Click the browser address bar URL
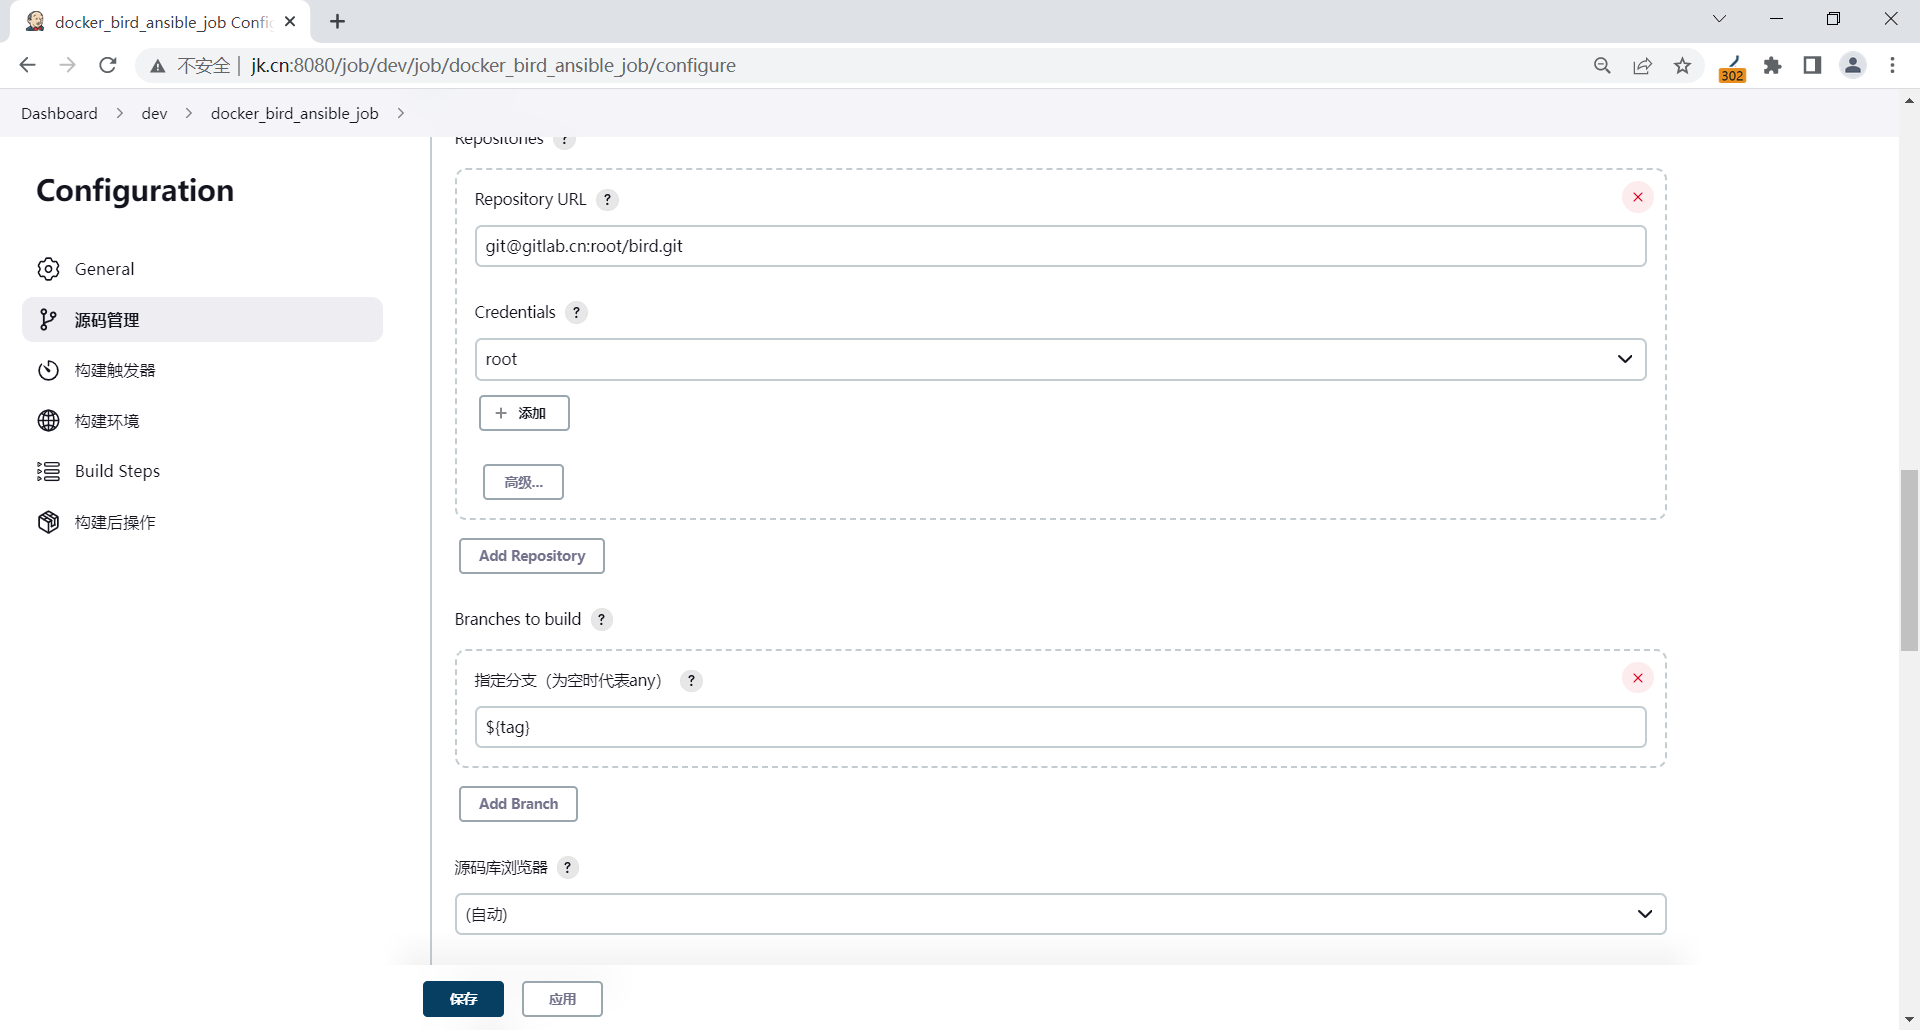 pyautogui.click(x=493, y=65)
